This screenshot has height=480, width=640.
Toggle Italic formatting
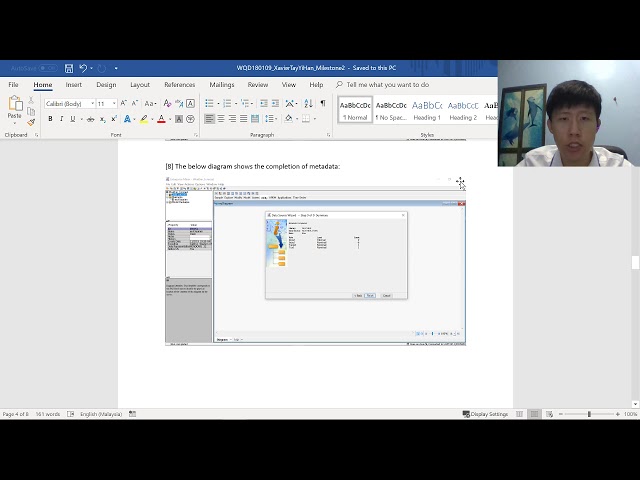point(61,119)
